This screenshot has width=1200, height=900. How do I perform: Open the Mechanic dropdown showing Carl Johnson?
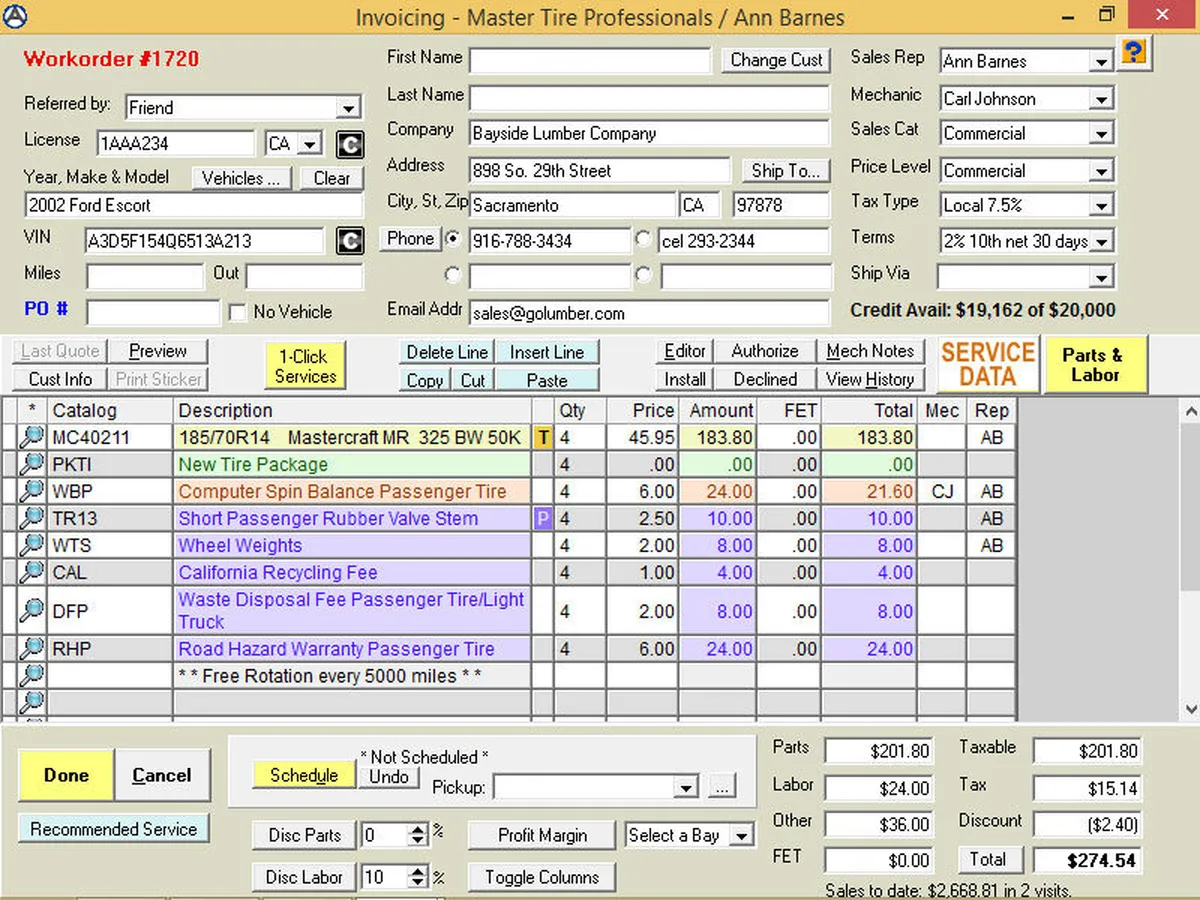coord(1101,99)
